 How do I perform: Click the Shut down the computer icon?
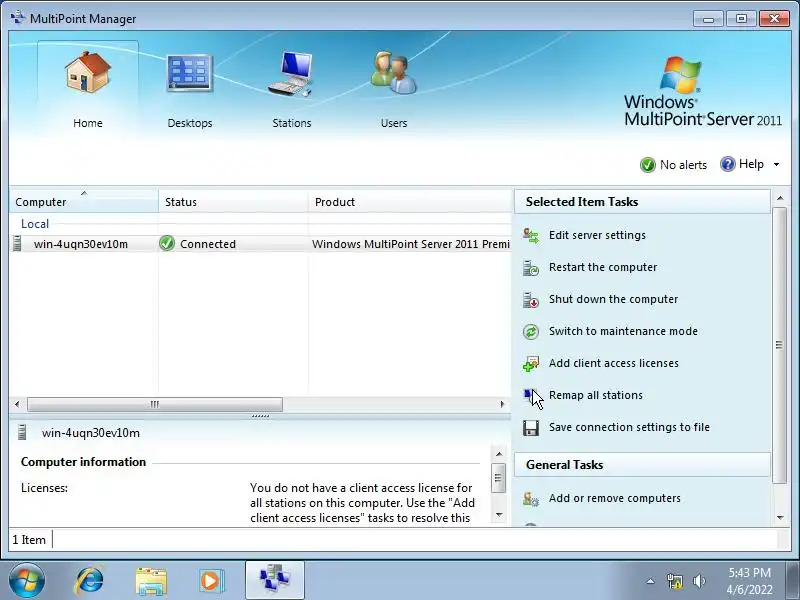531,299
